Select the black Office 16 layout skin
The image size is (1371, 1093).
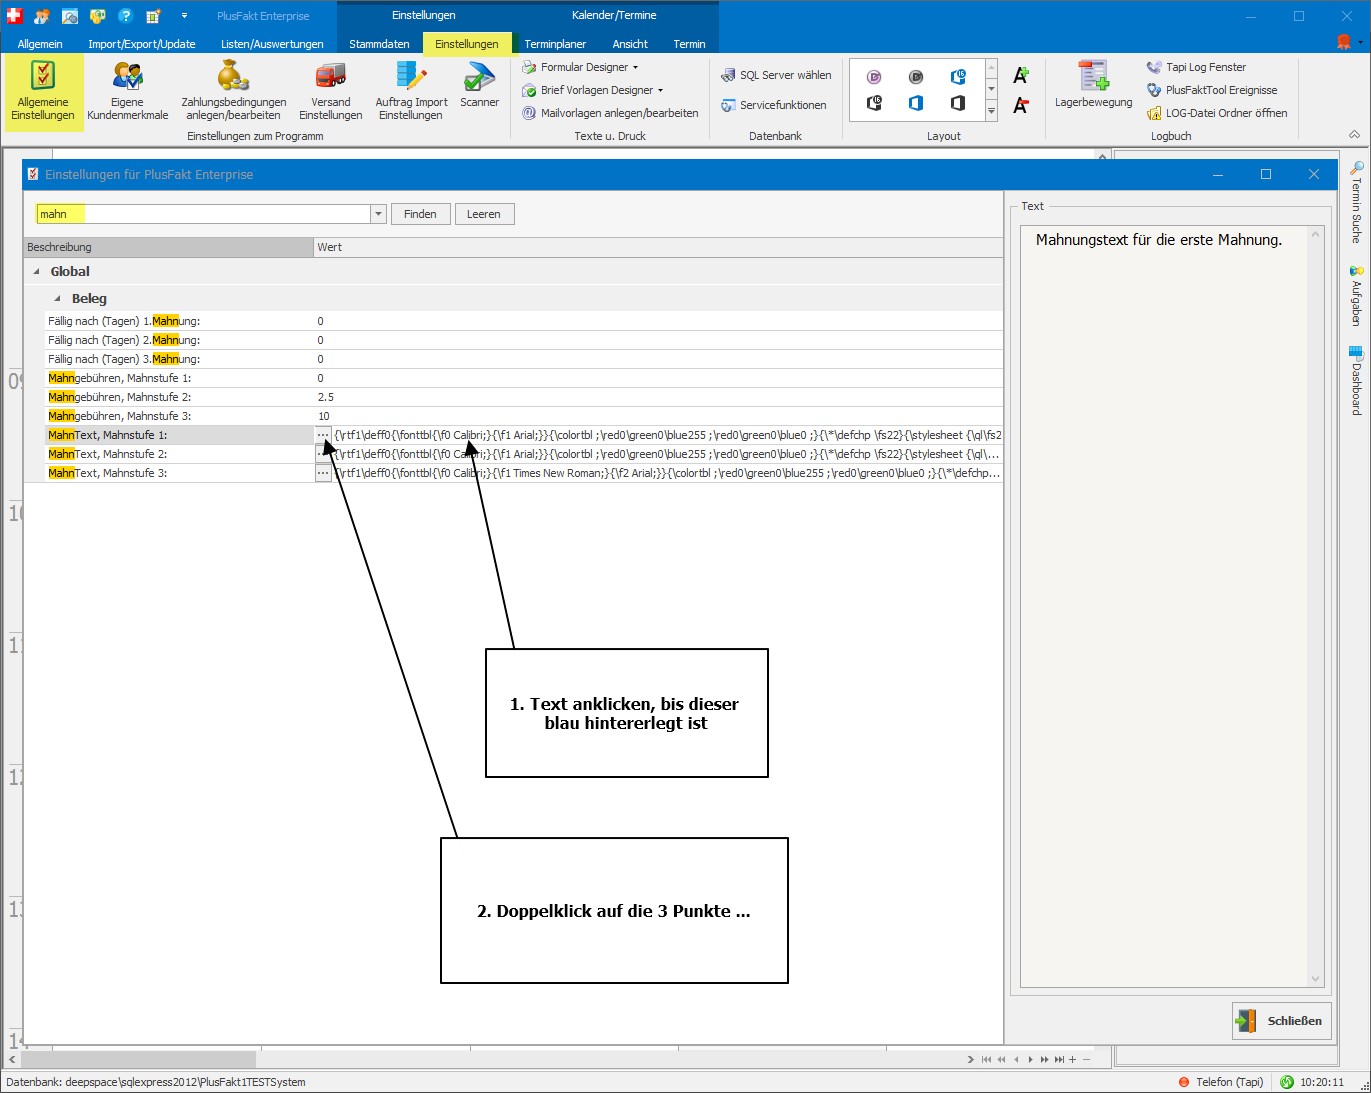[874, 103]
